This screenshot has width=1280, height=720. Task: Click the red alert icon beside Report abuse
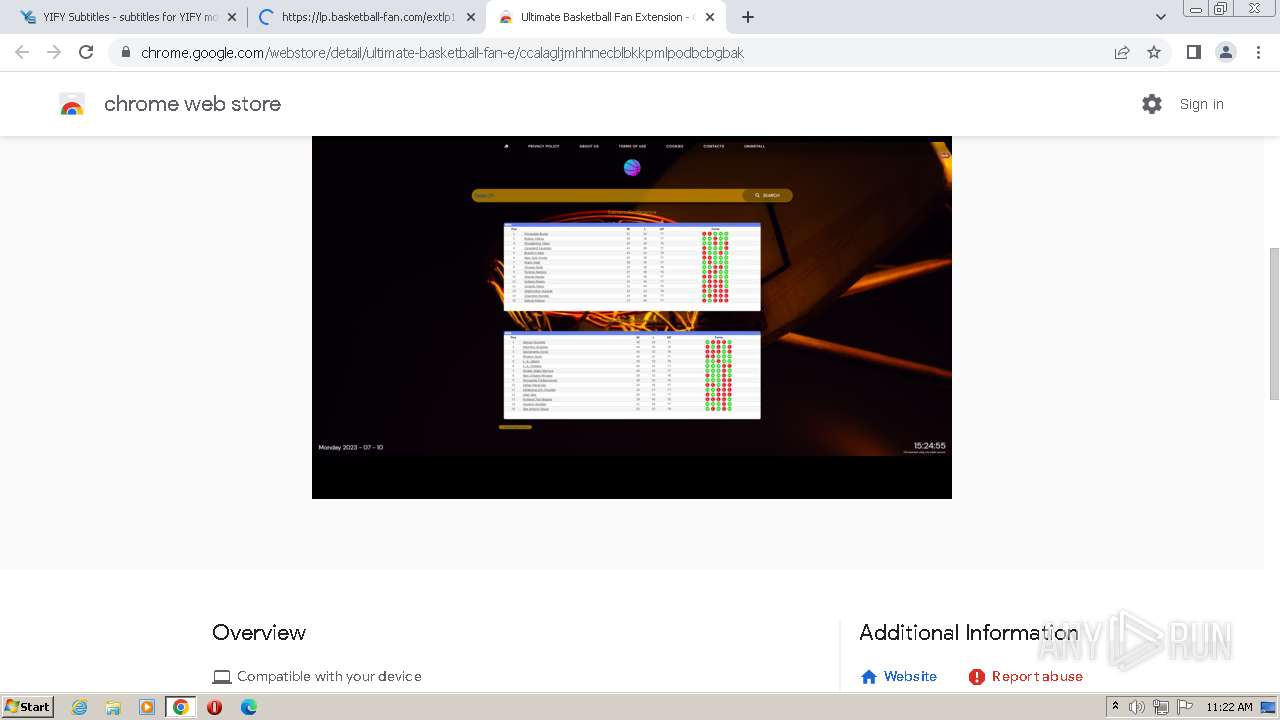977,677
